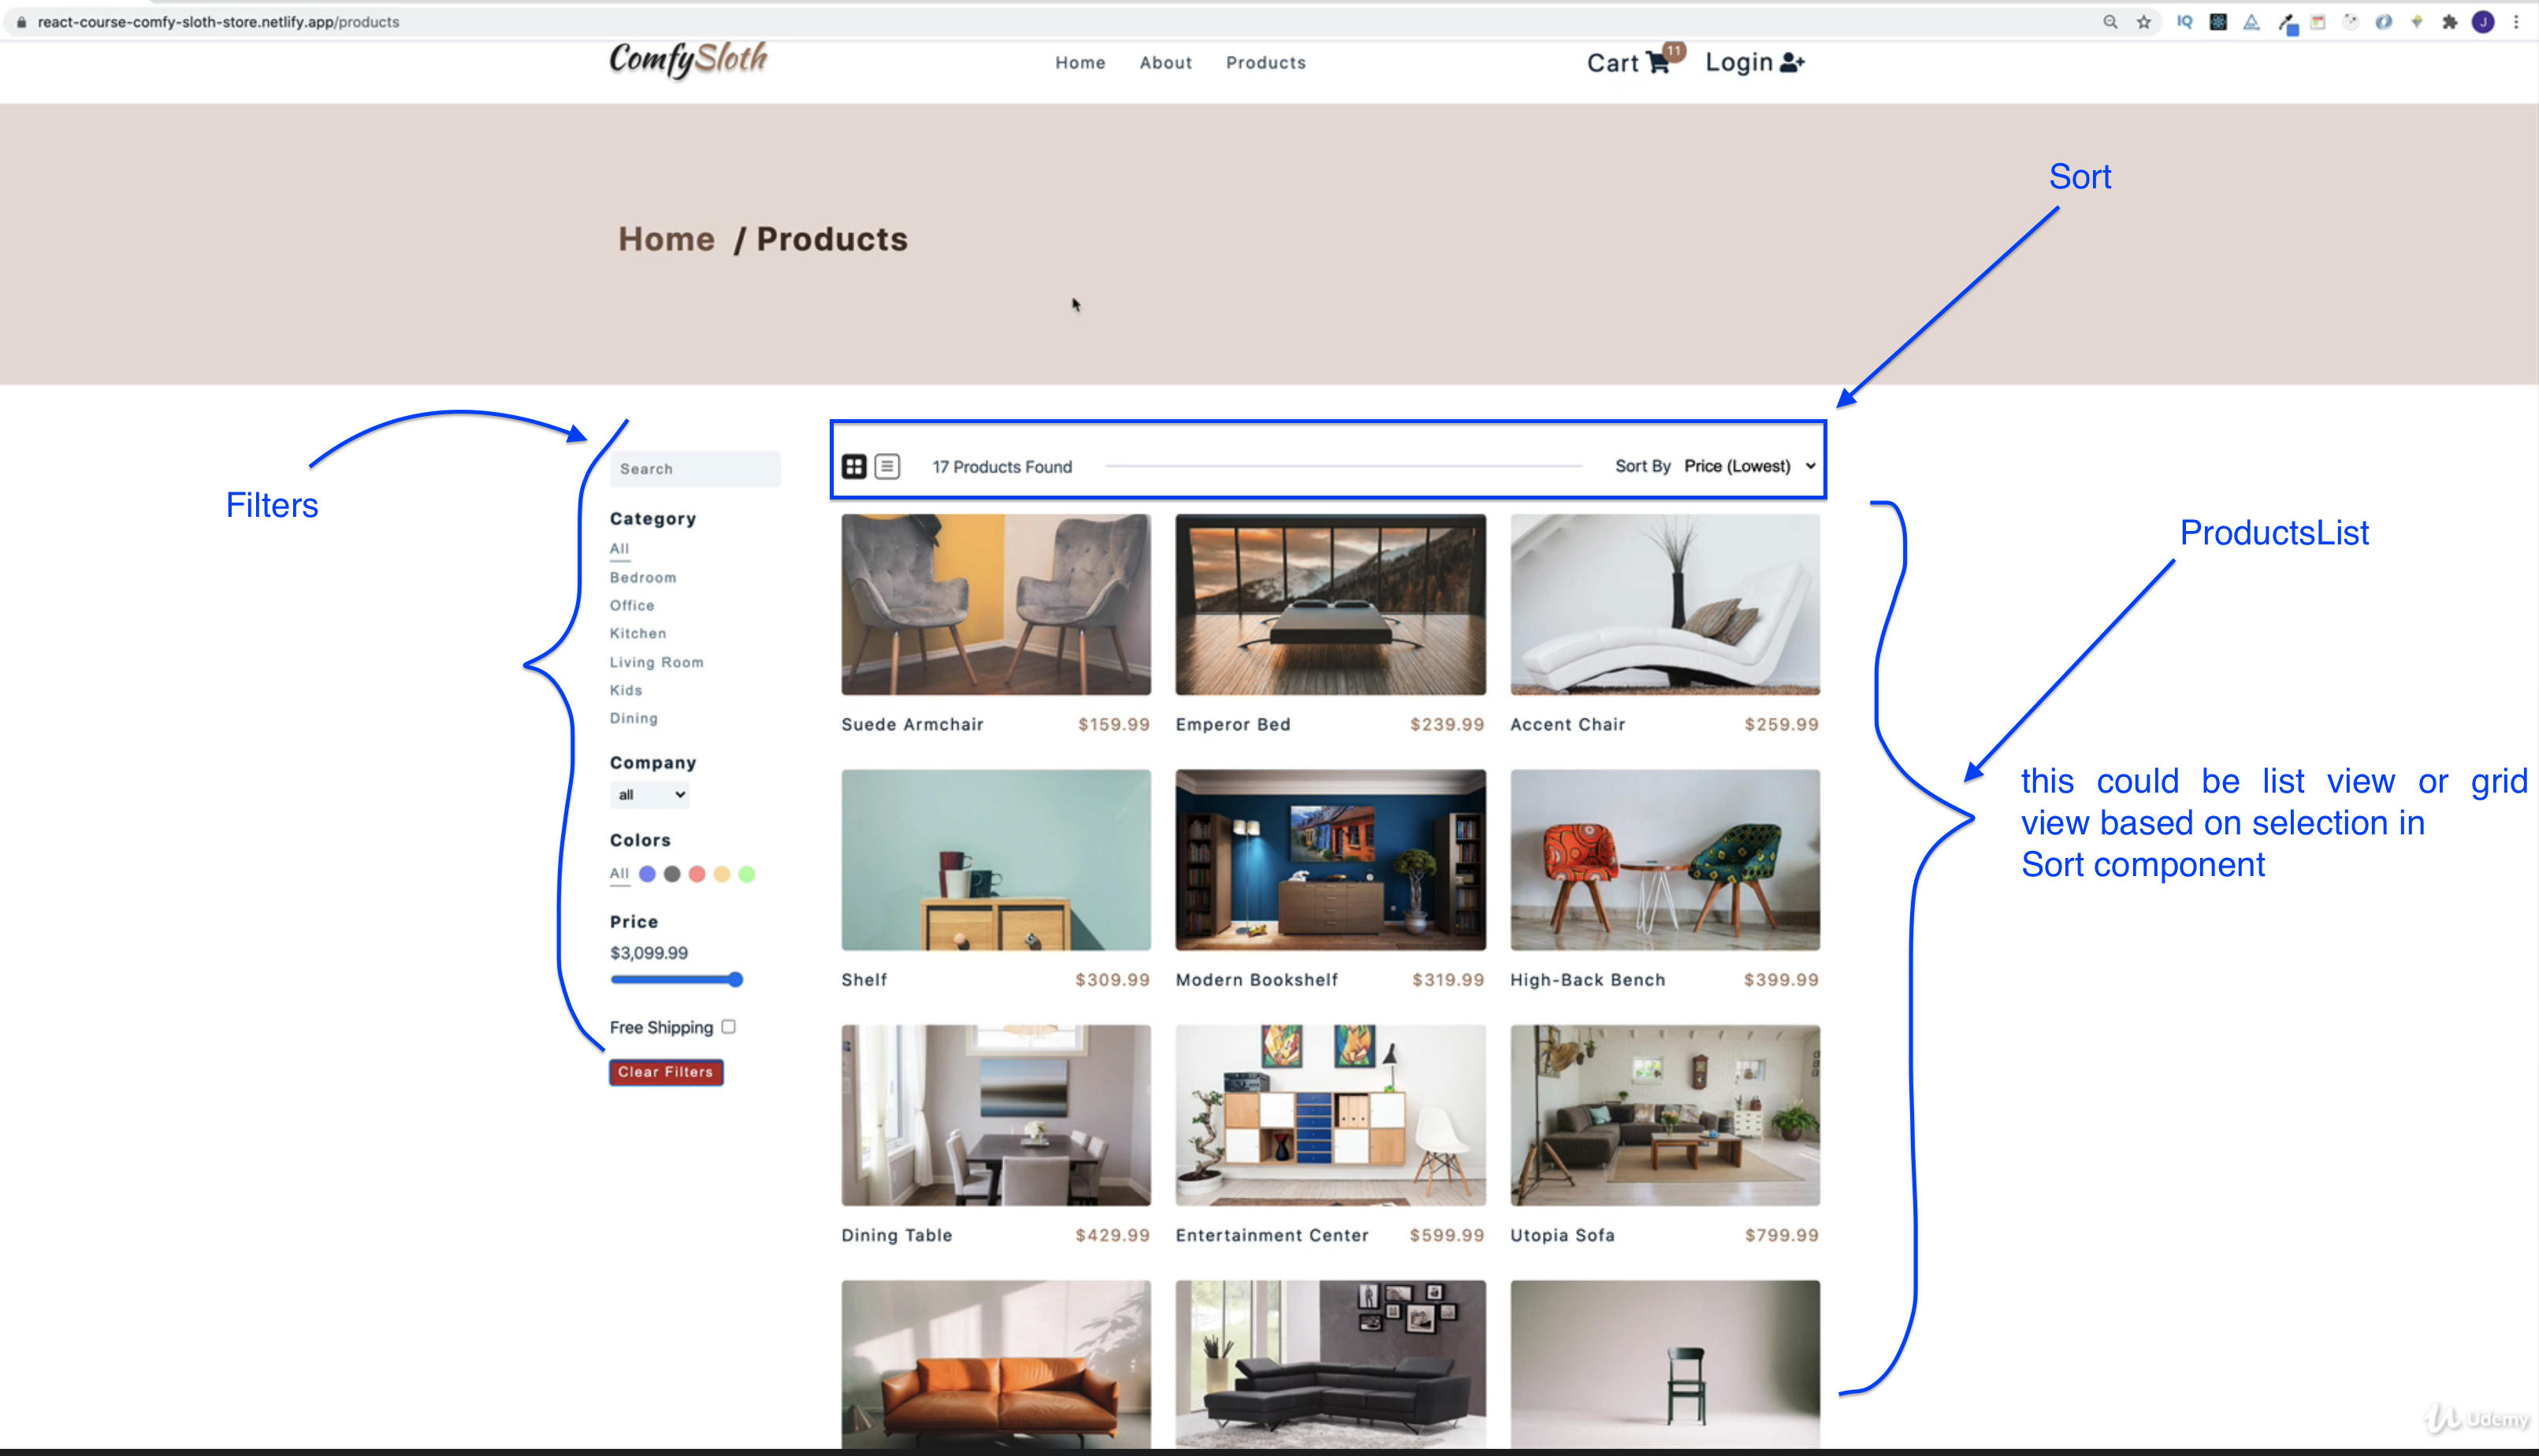This screenshot has height=1456, width=2539.
Task: Open the Chrome extensions puzzle icon
Action: coord(2449,22)
